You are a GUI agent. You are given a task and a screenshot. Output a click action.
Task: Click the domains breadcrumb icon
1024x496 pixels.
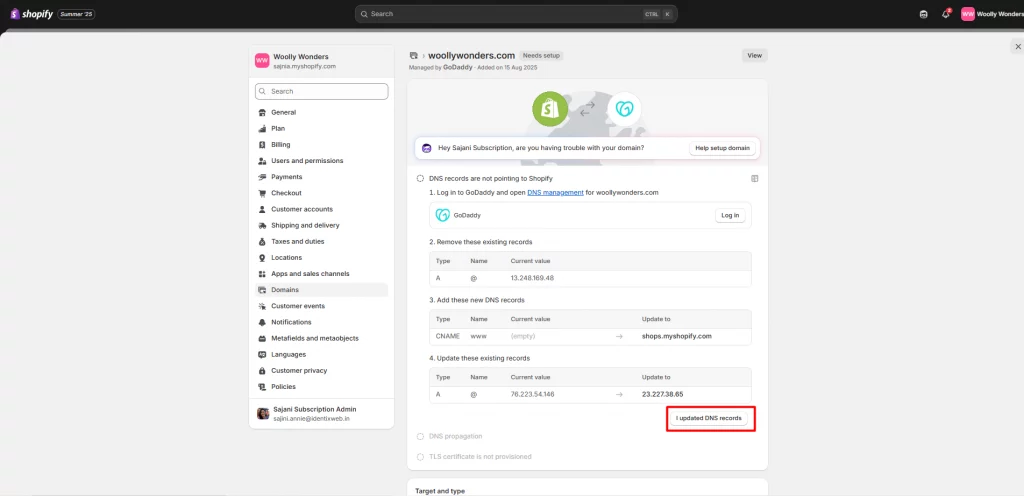point(413,55)
